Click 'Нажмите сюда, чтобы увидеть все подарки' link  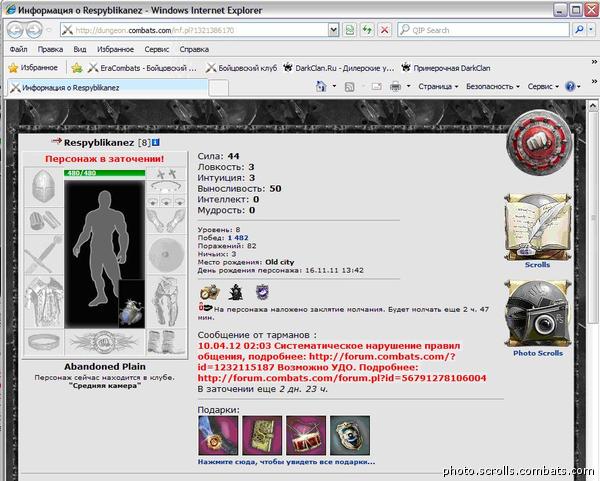click(x=286, y=462)
